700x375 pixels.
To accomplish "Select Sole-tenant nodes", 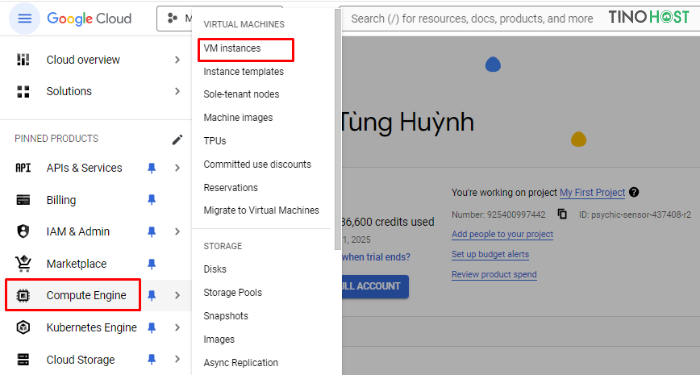I will pos(242,94).
